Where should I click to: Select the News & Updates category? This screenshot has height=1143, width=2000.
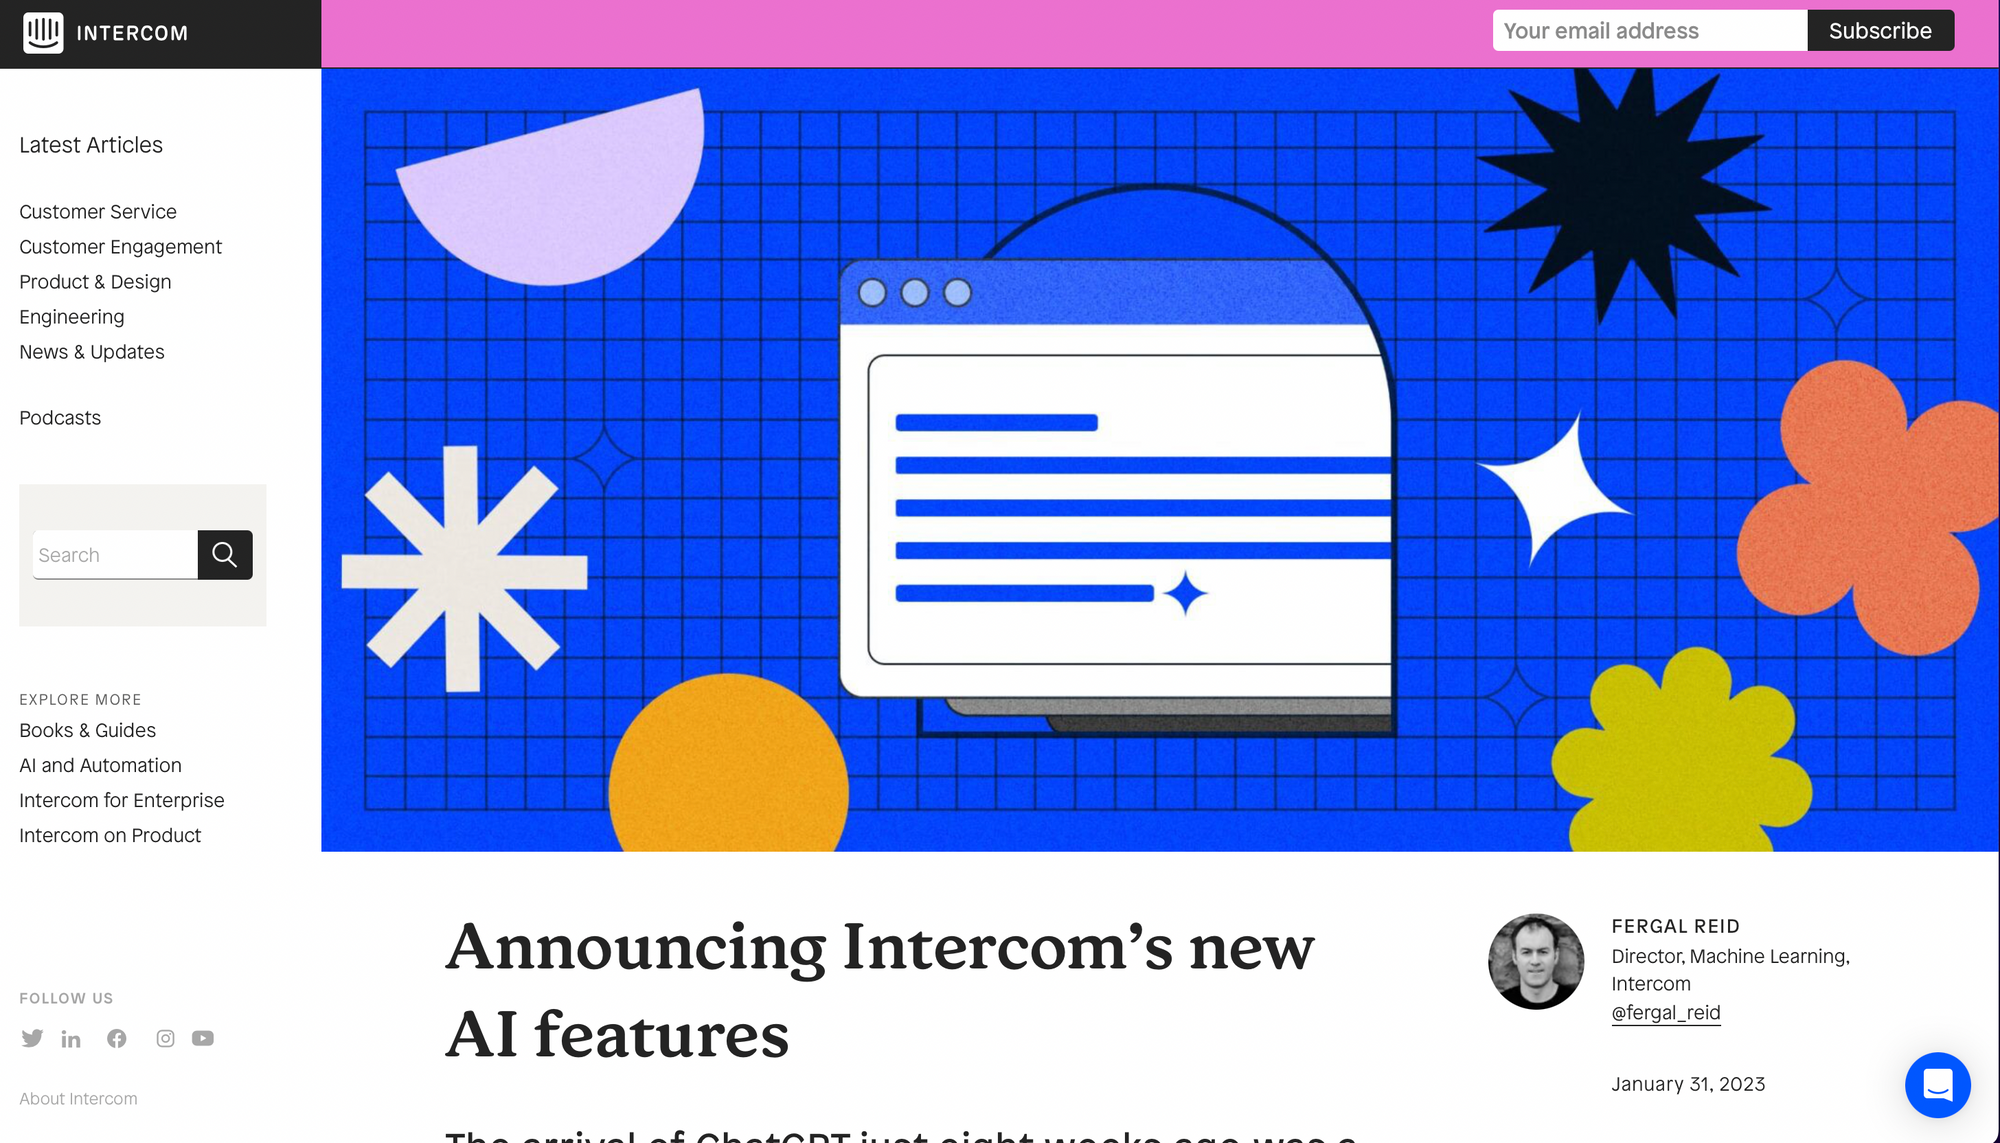(x=91, y=350)
